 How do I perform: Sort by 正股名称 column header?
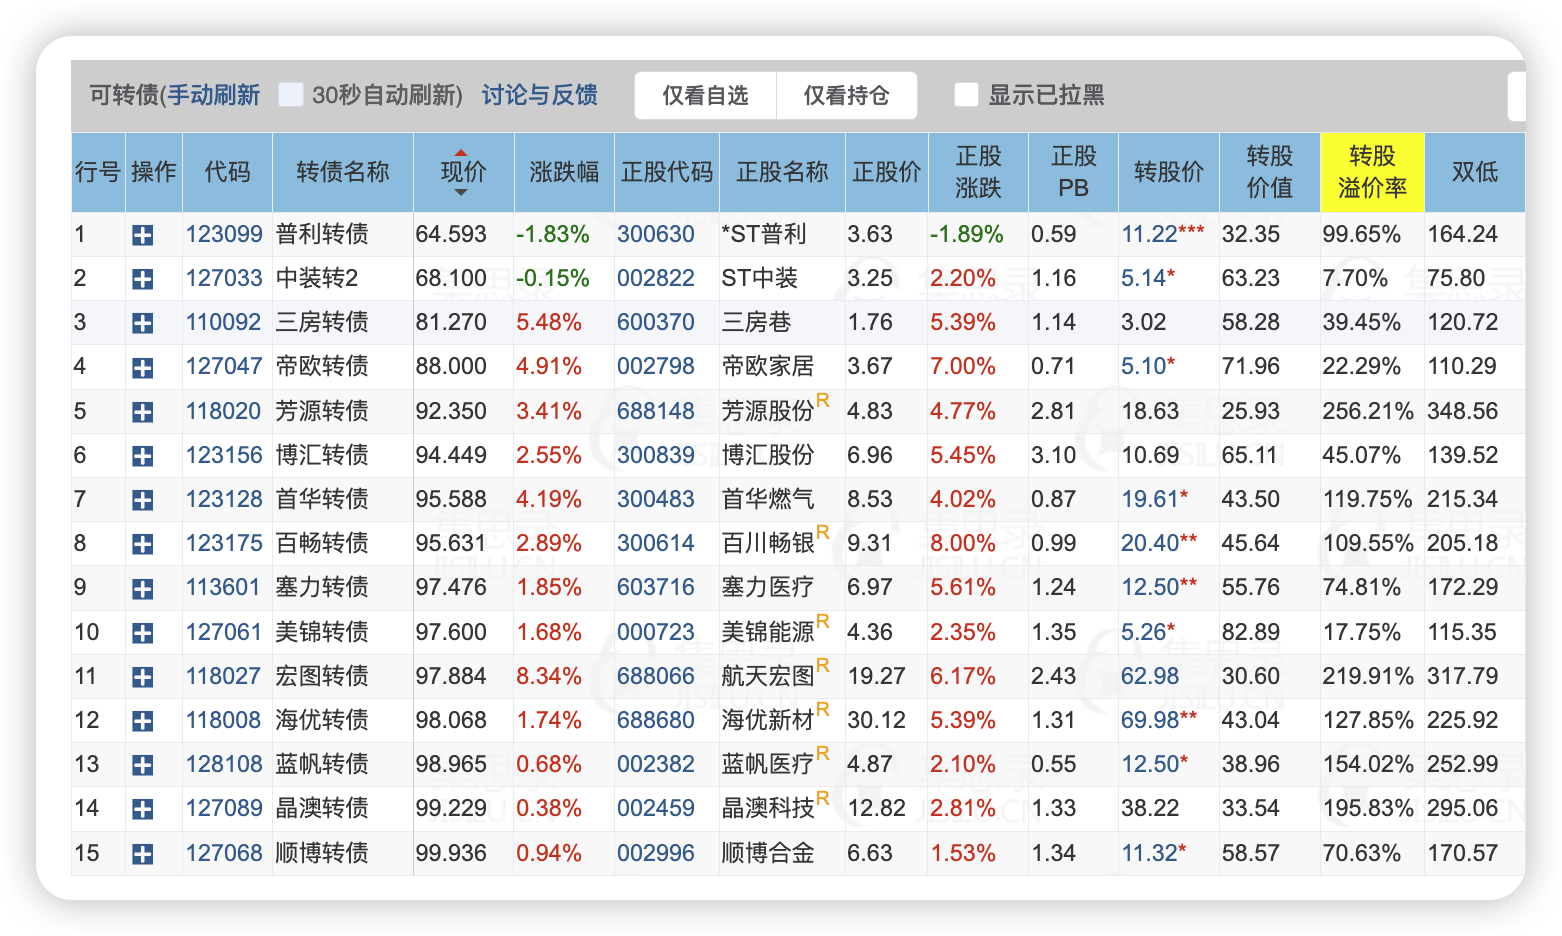(x=782, y=172)
